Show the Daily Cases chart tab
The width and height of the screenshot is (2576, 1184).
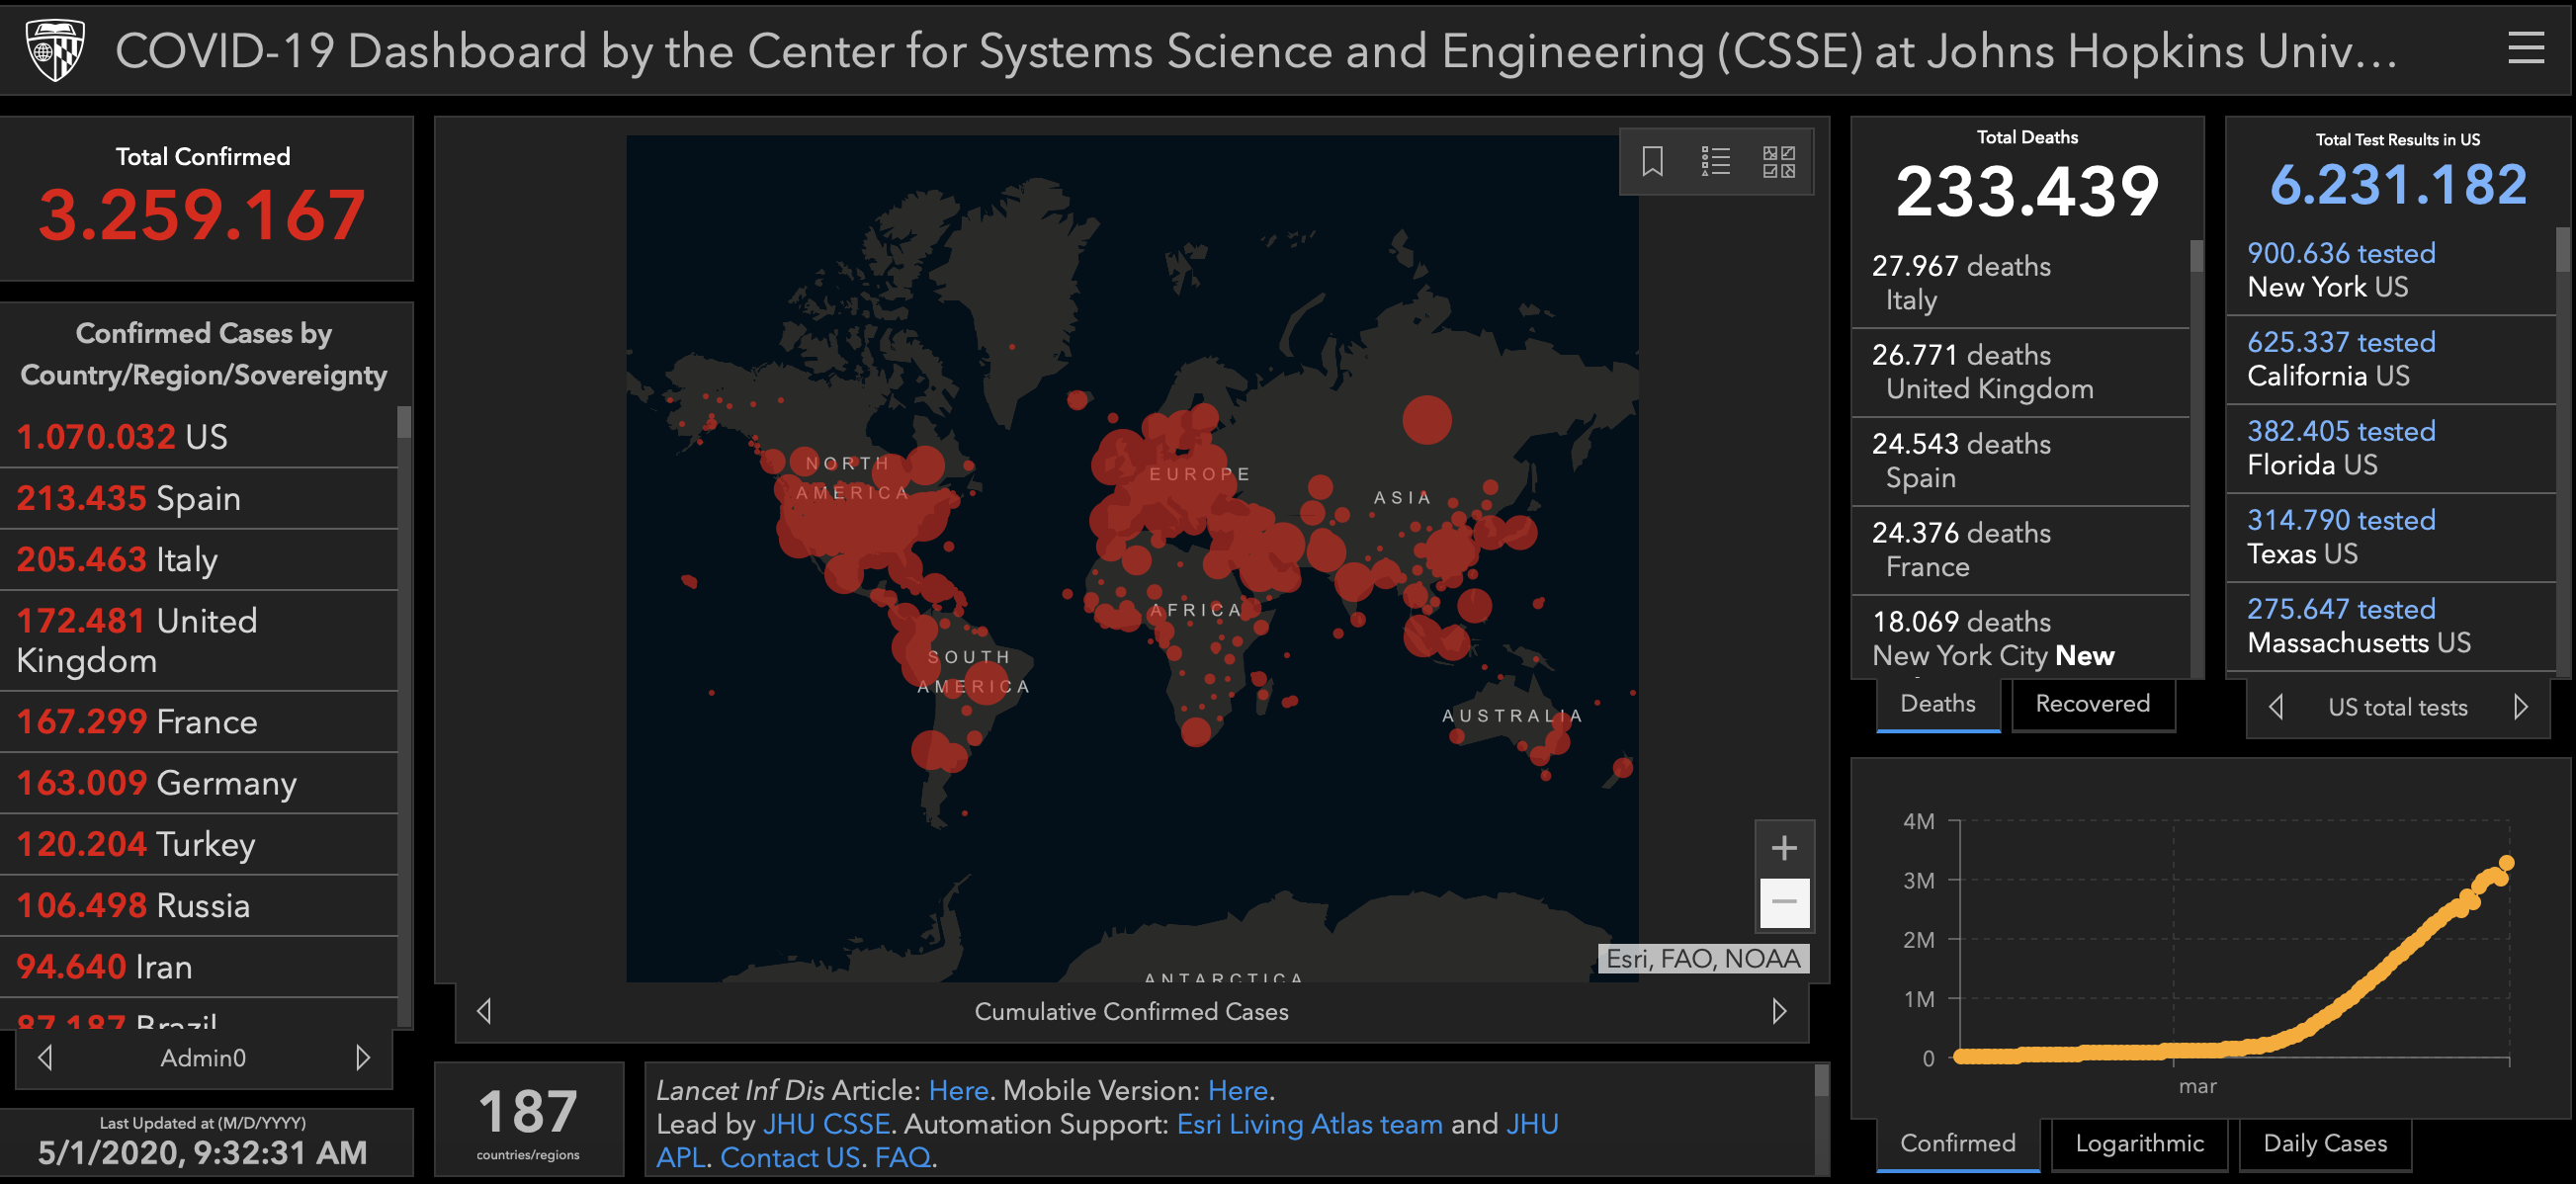[2324, 1143]
